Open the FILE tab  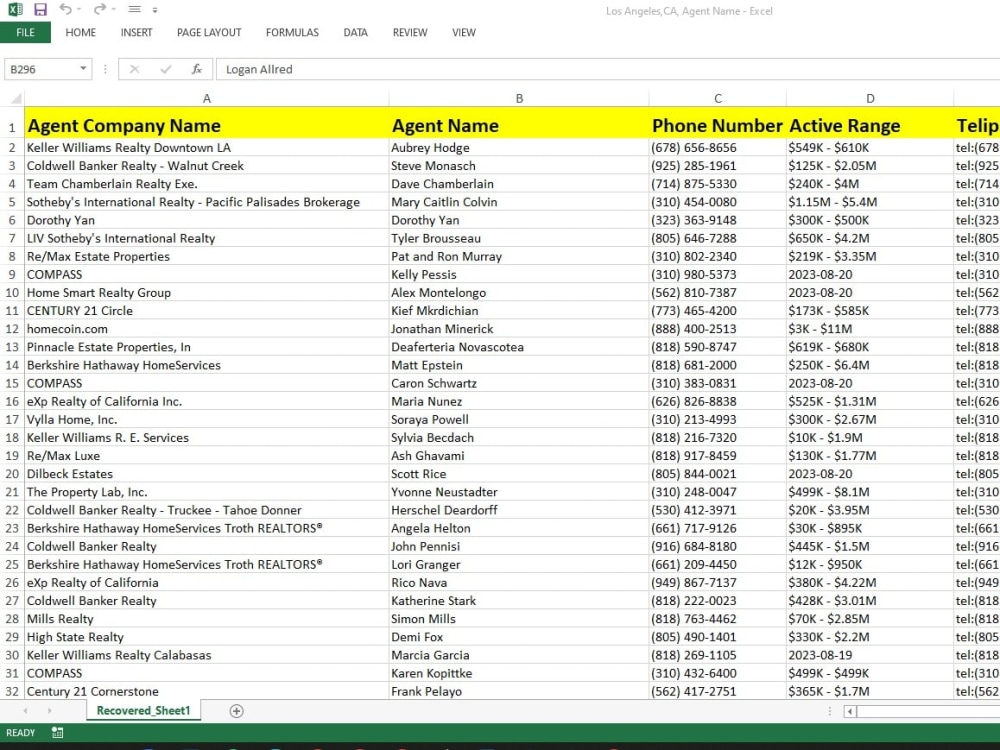click(26, 33)
